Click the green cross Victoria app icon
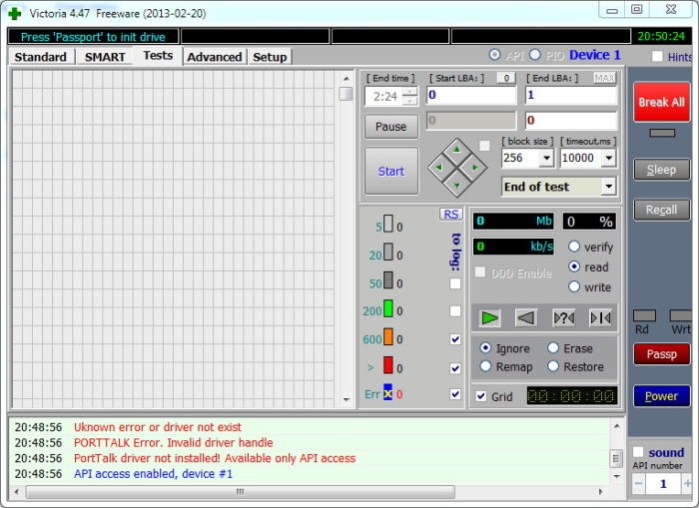 click(x=15, y=13)
